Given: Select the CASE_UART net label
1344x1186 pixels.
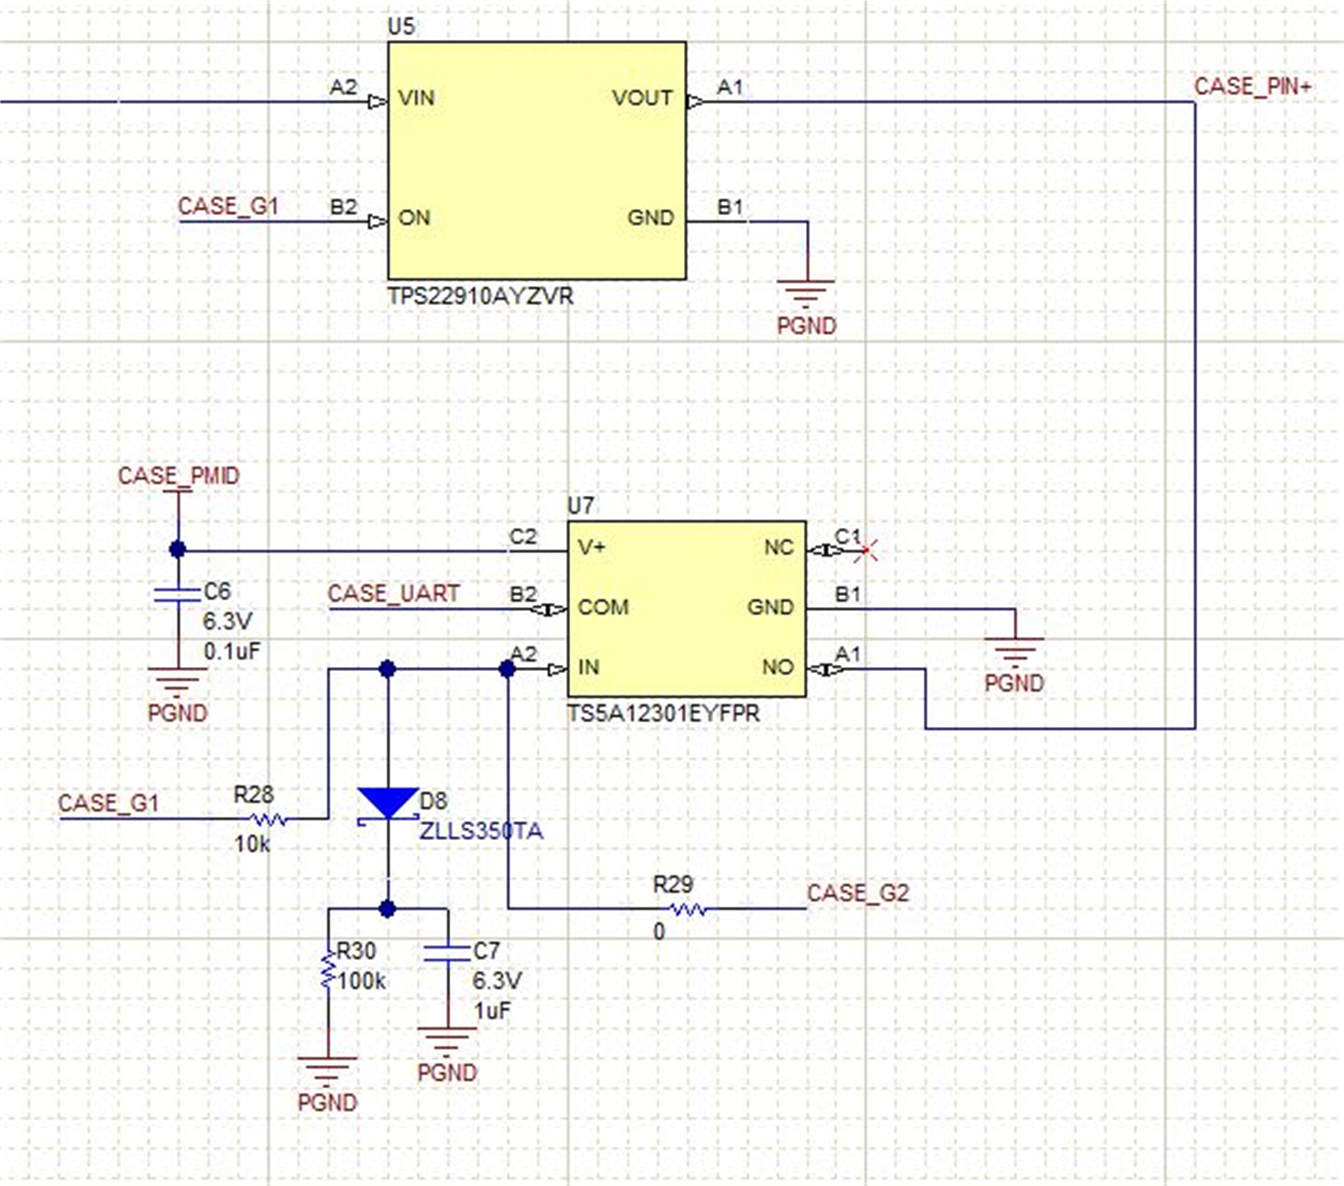Looking at the screenshot, I should click(x=393, y=594).
